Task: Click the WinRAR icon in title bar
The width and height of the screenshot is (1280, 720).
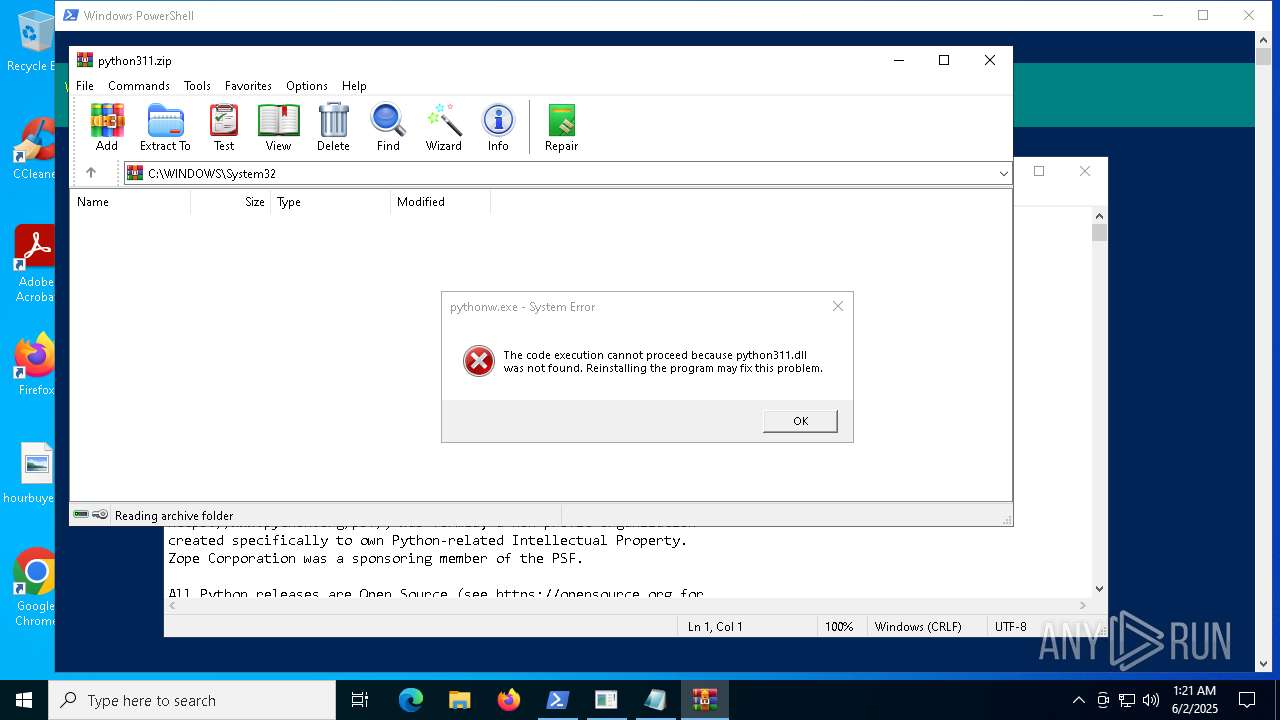Action: click(x=85, y=60)
